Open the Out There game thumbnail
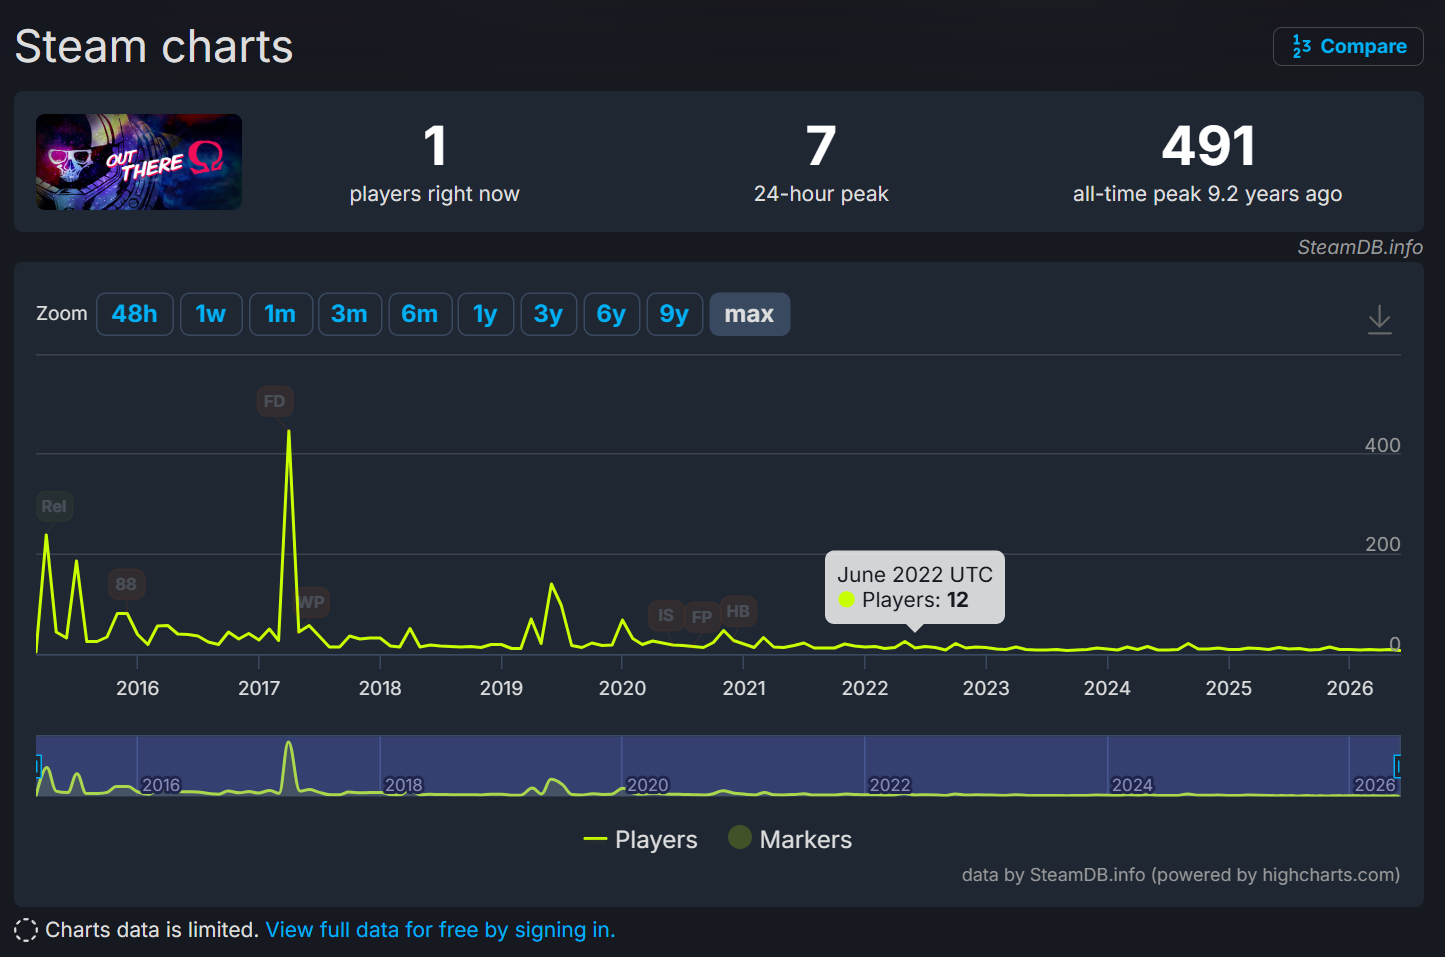The image size is (1445, 957). pos(139,162)
